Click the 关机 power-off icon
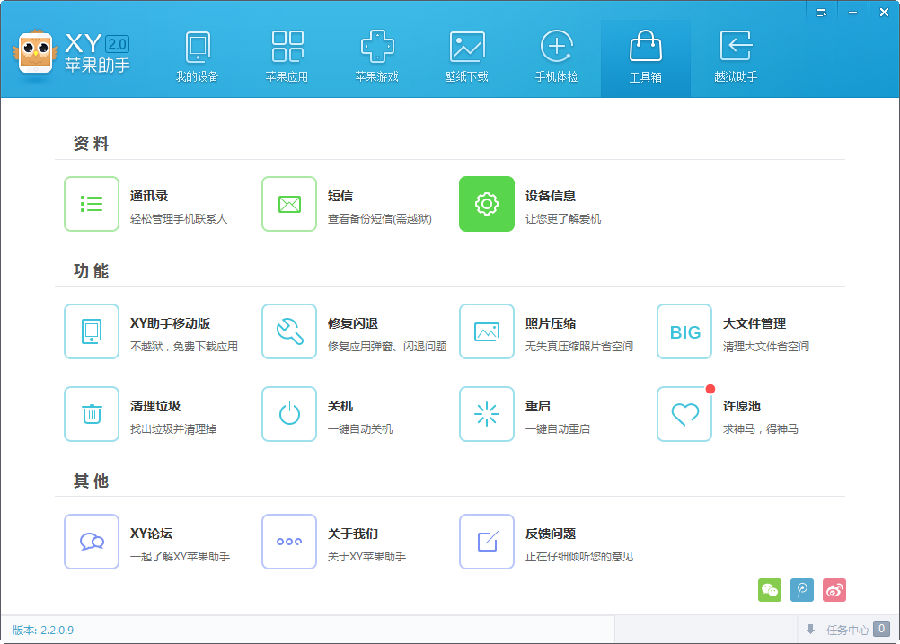Viewport: 900px width, 644px height. (289, 414)
